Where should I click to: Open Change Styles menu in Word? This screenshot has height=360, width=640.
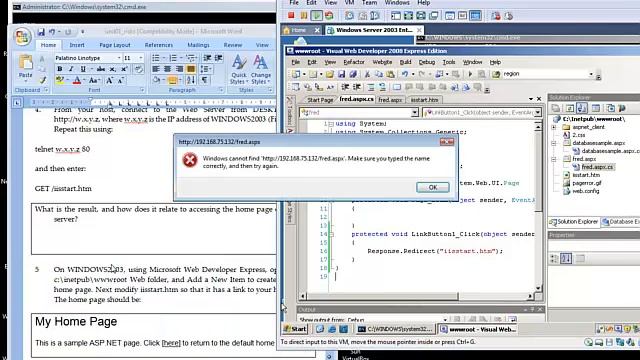[261, 69]
